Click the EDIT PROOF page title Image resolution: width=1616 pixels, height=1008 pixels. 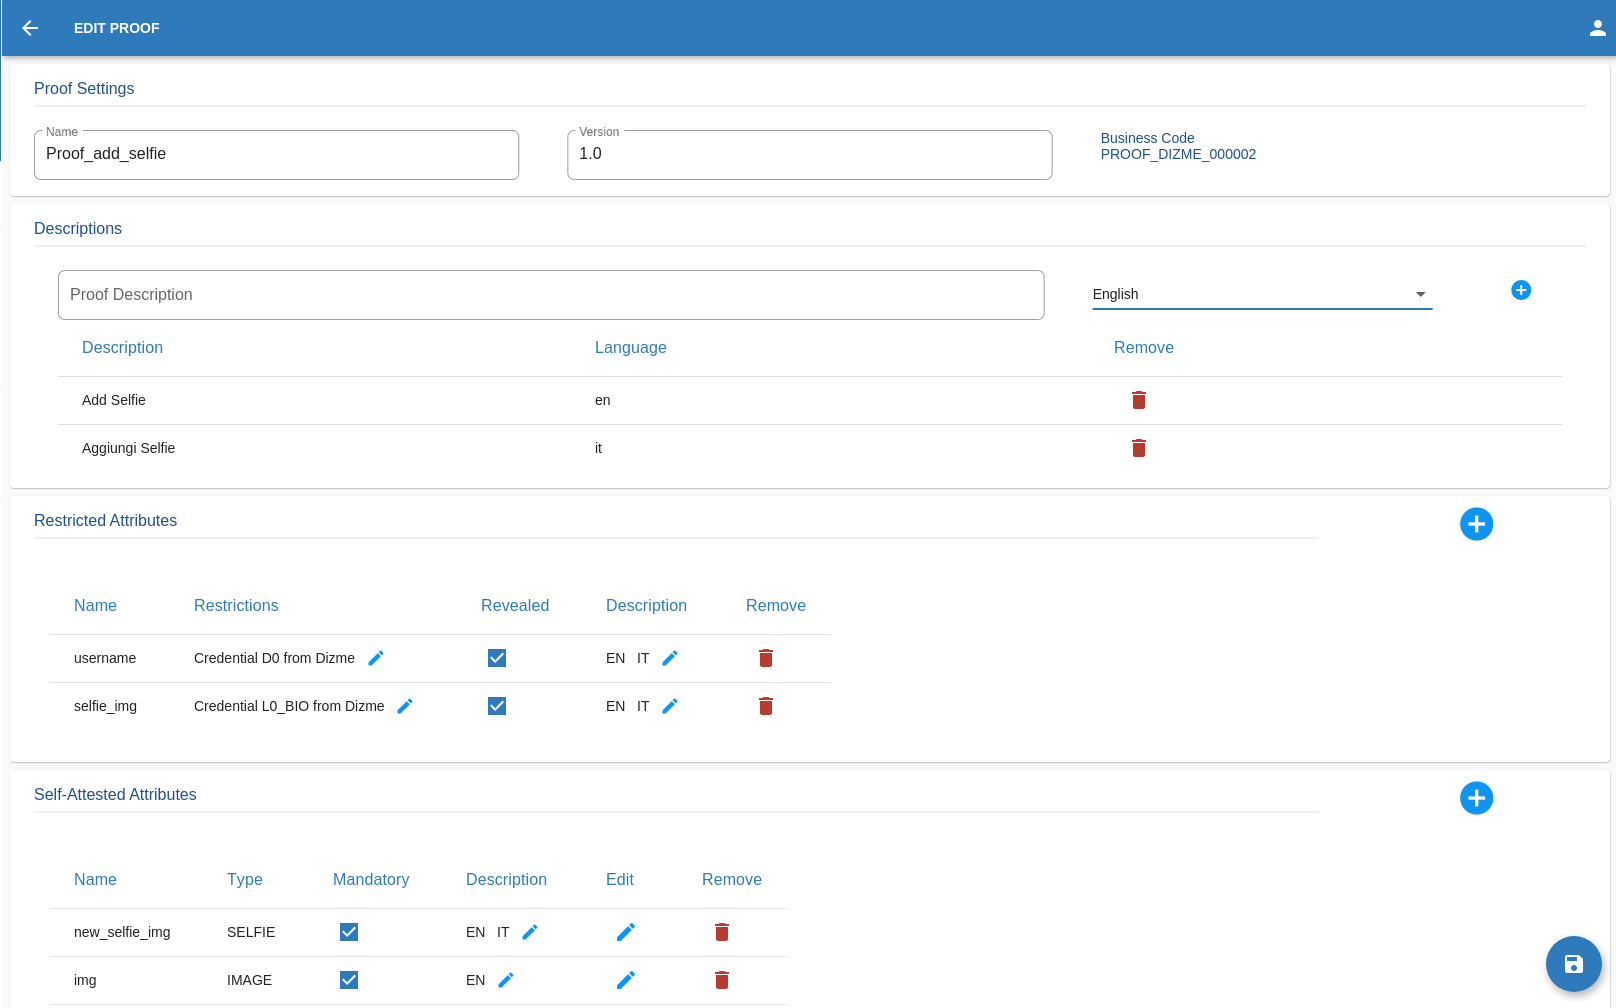(x=116, y=28)
